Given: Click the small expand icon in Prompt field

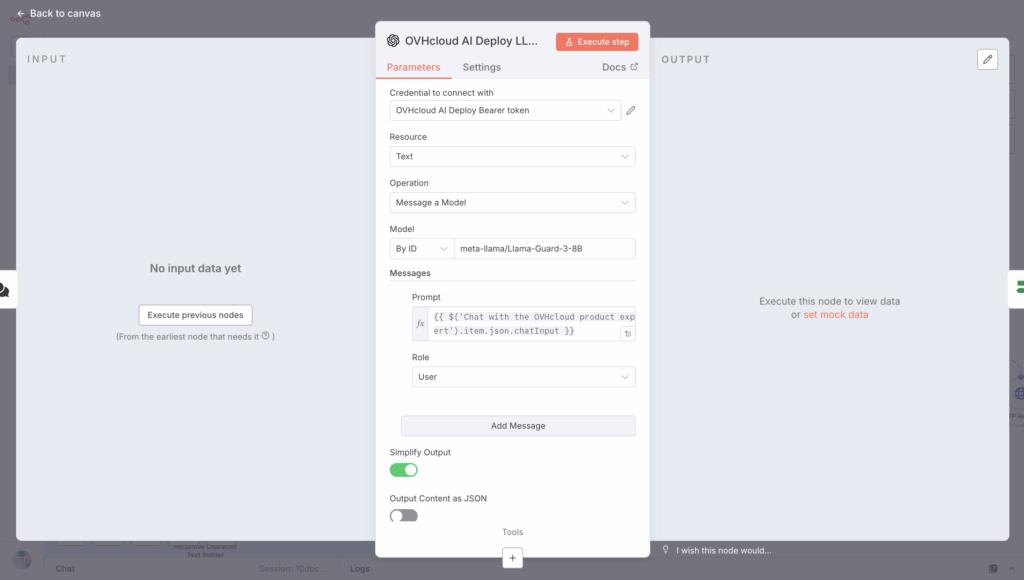Looking at the screenshot, I should (627, 334).
